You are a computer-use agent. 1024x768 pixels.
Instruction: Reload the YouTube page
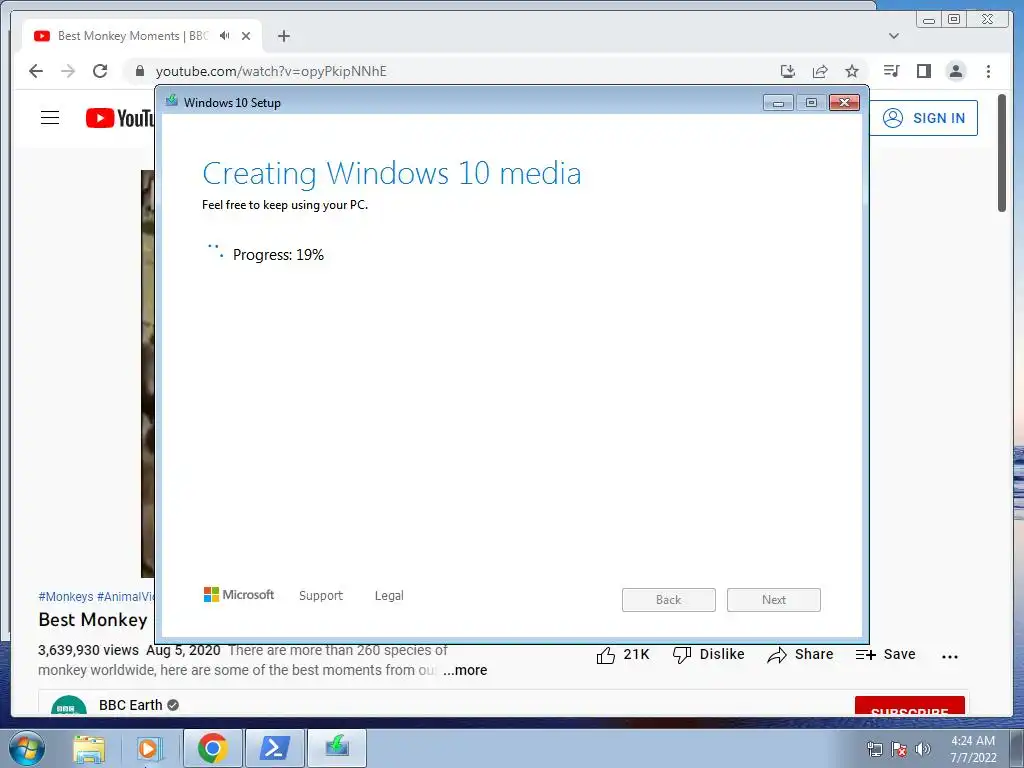coord(100,71)
